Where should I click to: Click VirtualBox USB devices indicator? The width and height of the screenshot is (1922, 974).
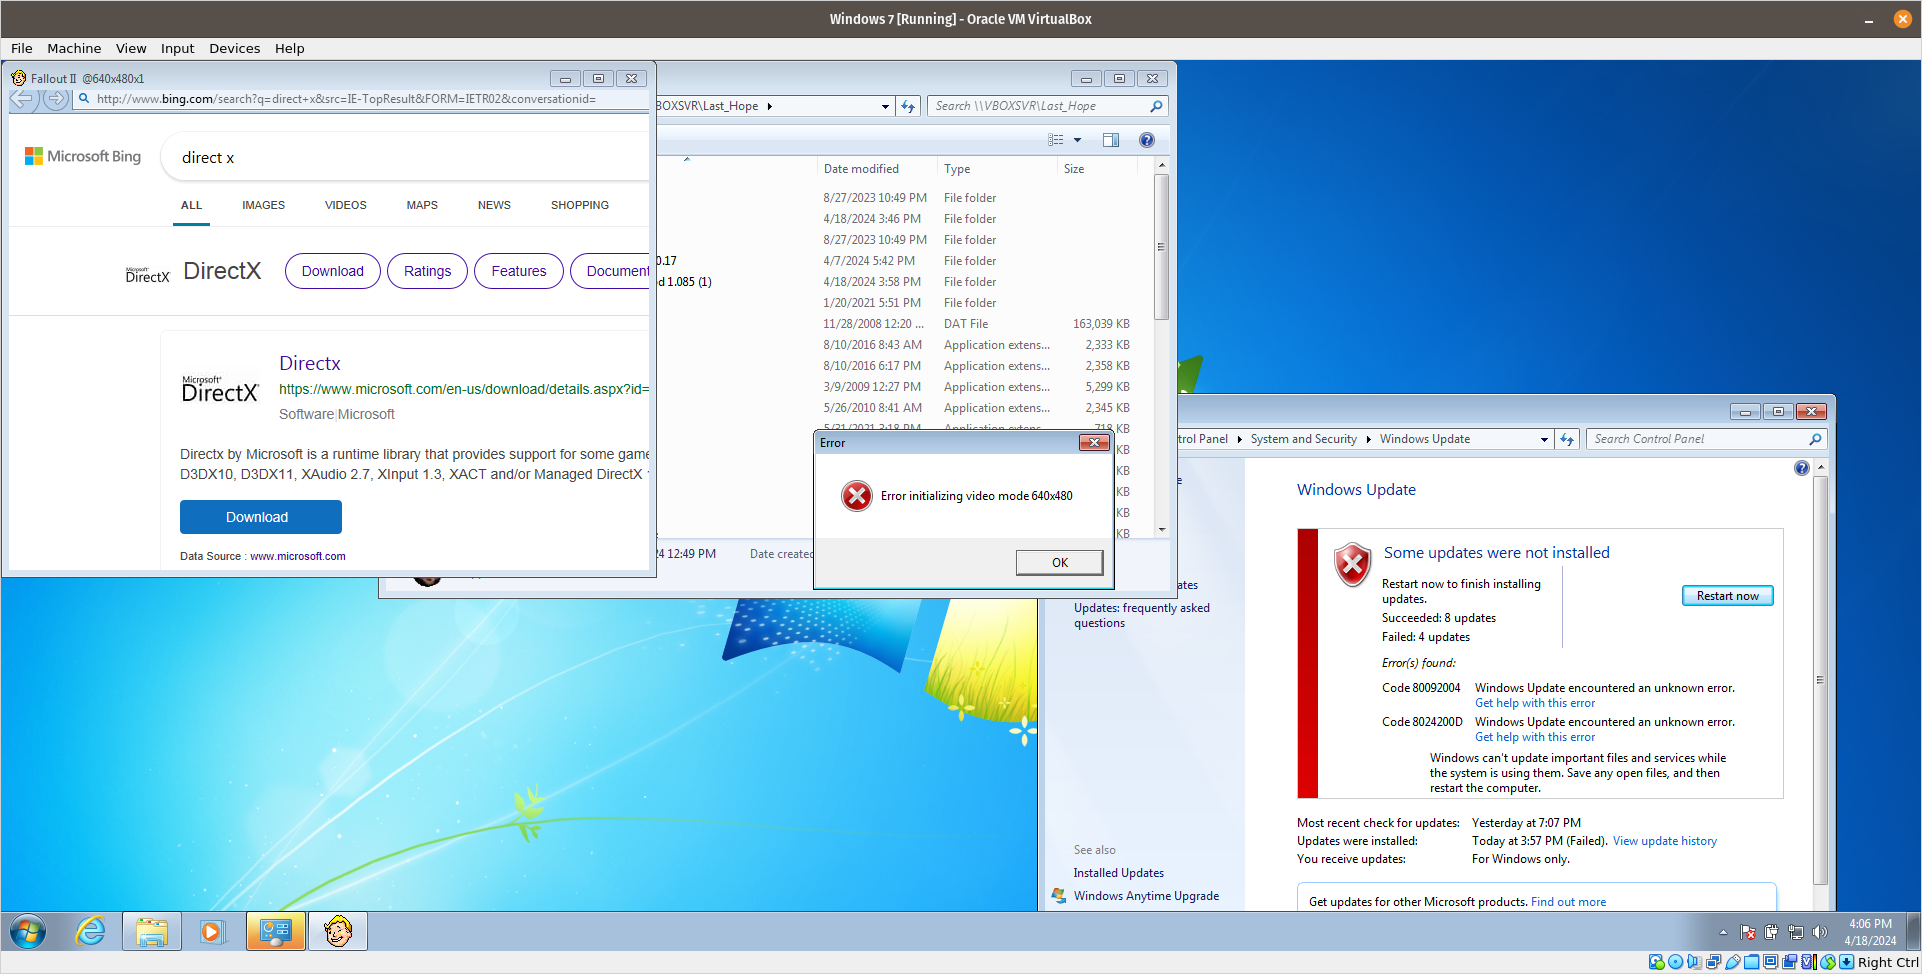1733,962
